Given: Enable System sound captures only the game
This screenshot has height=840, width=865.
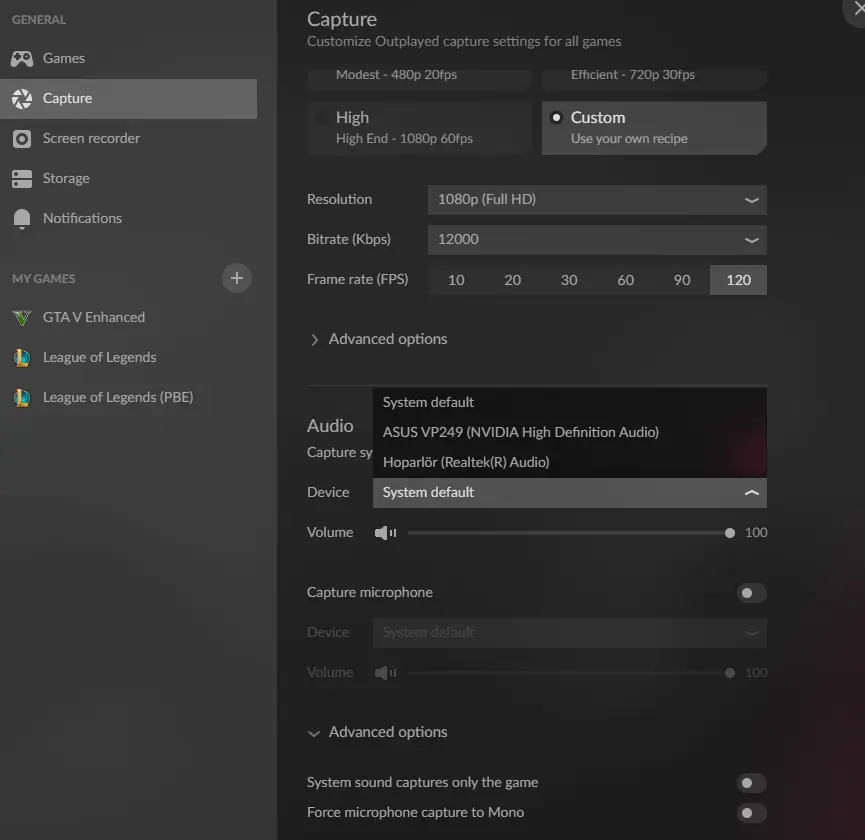Looking at the screenshot, I should (751, 783).
